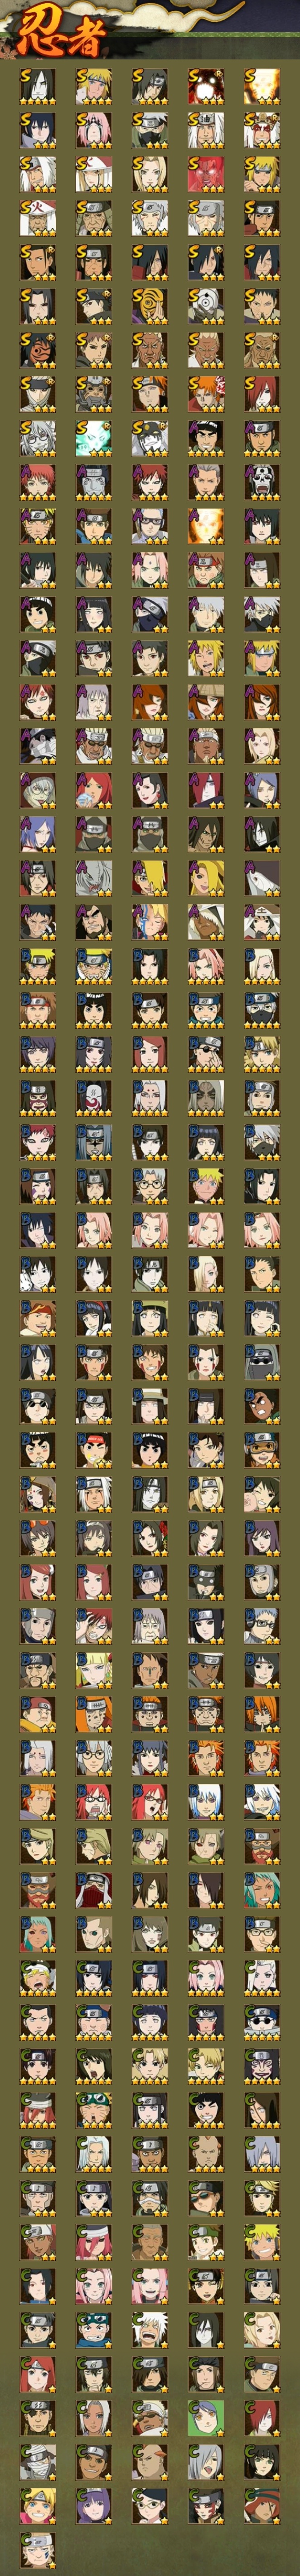Image resolution: width=300 pixels, height=2576 pixels.
Task: Choose the S-rank masked Kakashi portrait
Action: click(x=150, y=131)
